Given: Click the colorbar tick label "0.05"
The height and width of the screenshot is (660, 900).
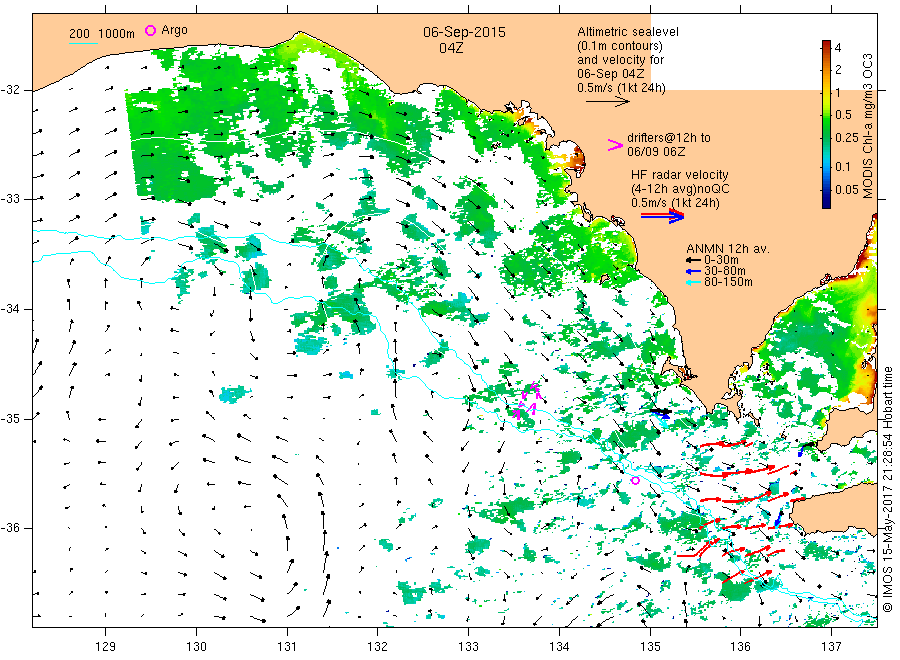Looking at the screenshot, I should tap(847, 189).
